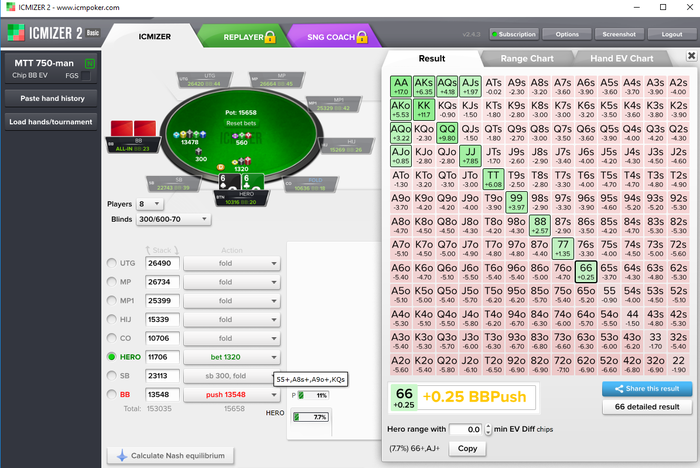Select the KK +11.7 hand cell

click(x=424, y=109)
